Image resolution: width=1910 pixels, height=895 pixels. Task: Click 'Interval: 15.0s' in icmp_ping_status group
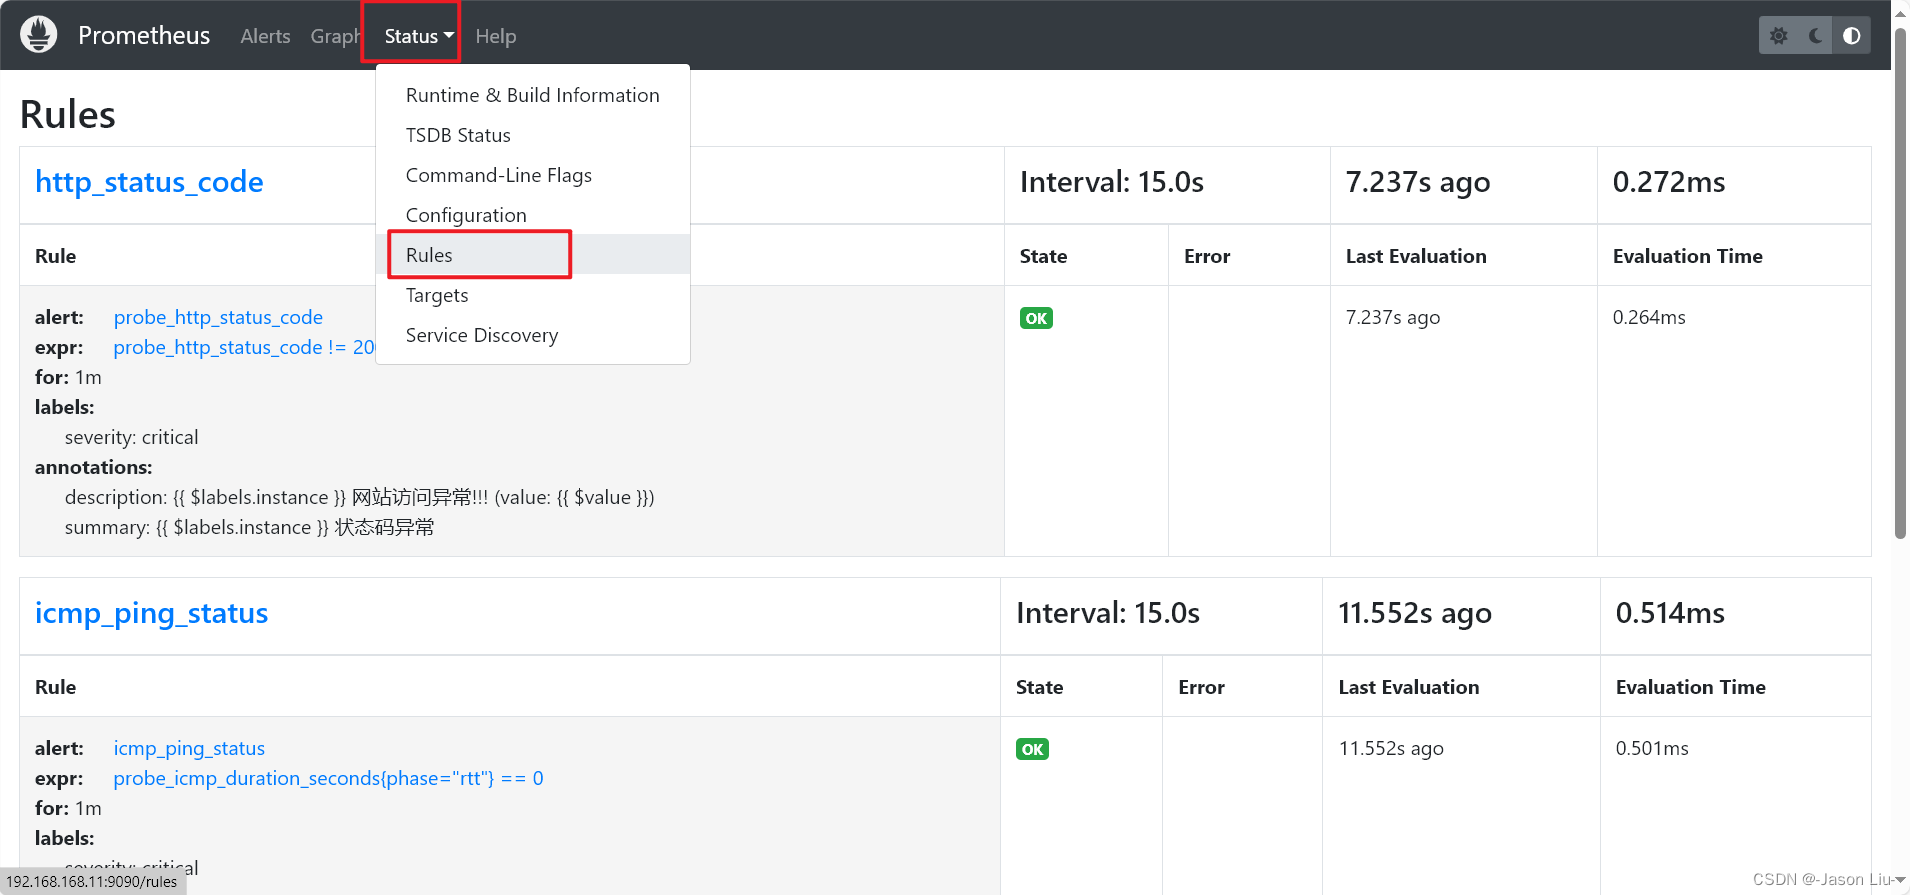pos(1108,613)
